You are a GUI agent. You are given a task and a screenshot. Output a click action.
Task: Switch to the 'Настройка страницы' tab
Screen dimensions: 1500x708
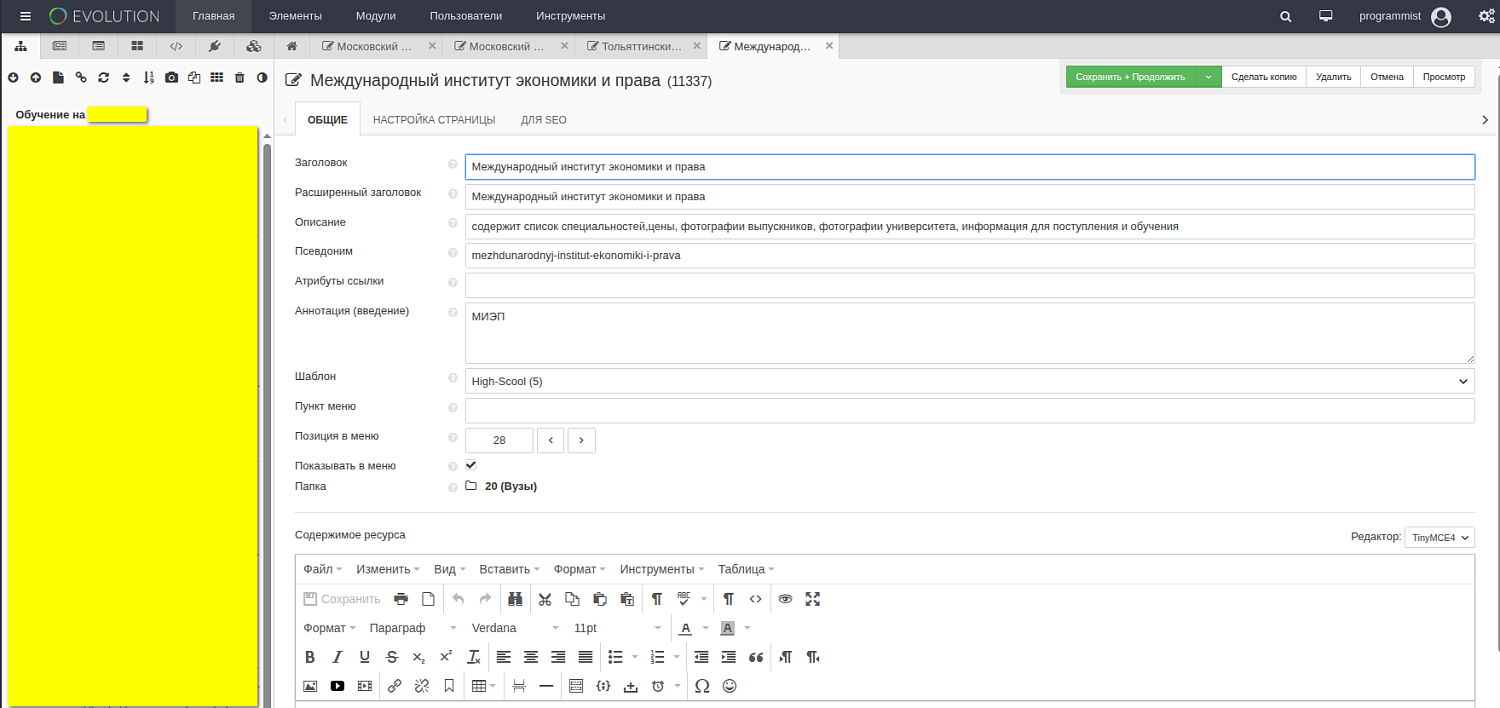[434, 120]
